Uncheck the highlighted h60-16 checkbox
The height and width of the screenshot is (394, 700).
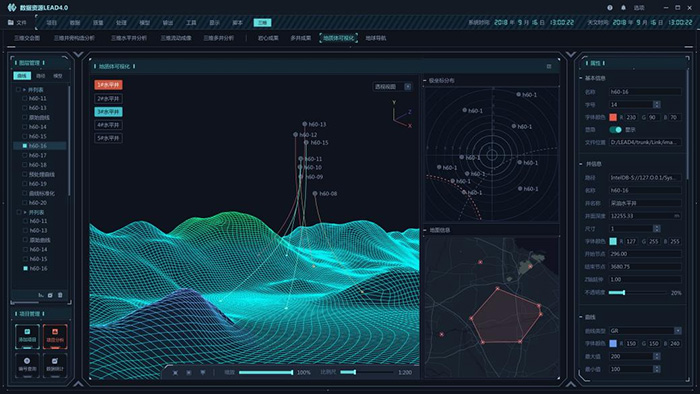(x=25, y=146)
